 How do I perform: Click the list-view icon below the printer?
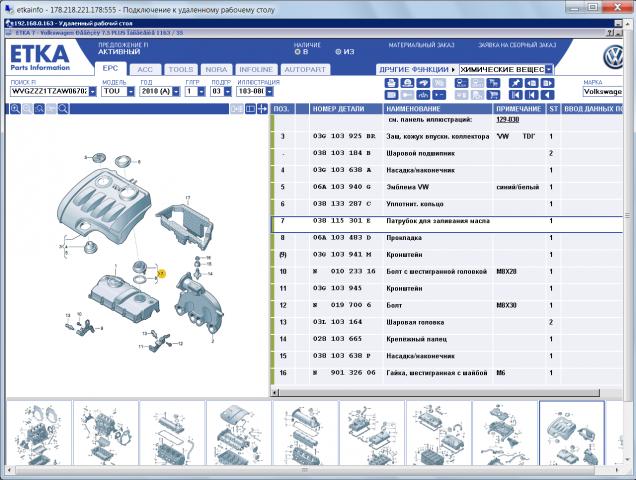[391, 95]
